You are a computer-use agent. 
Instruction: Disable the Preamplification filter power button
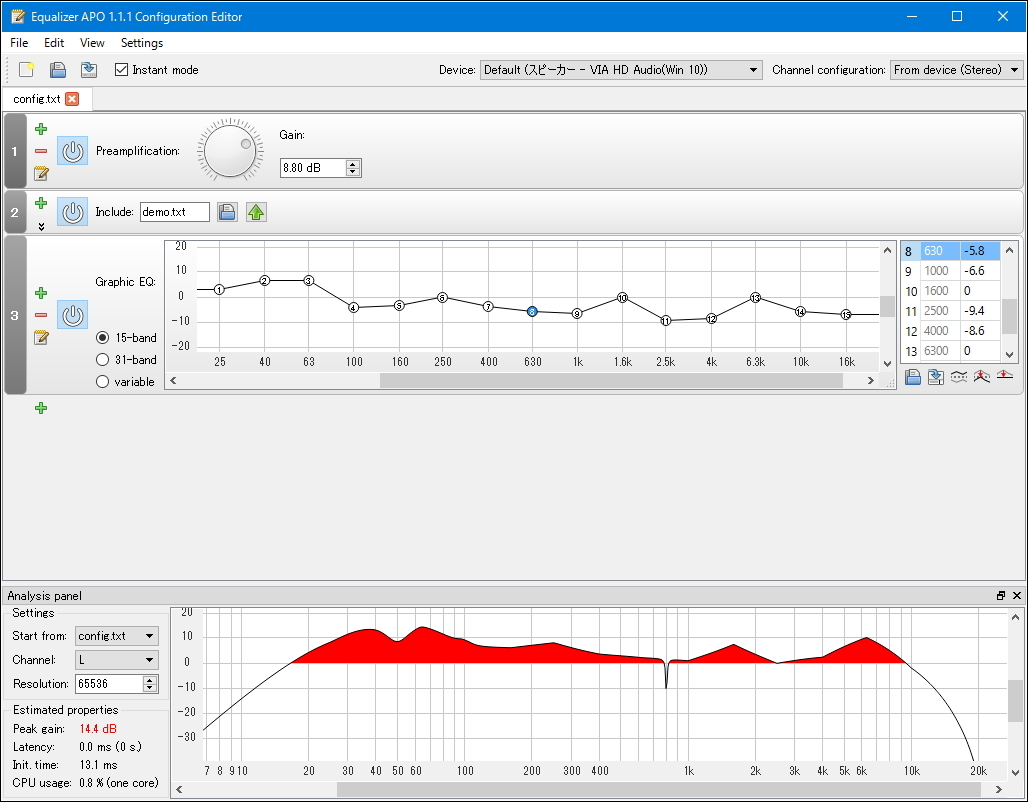71,151
